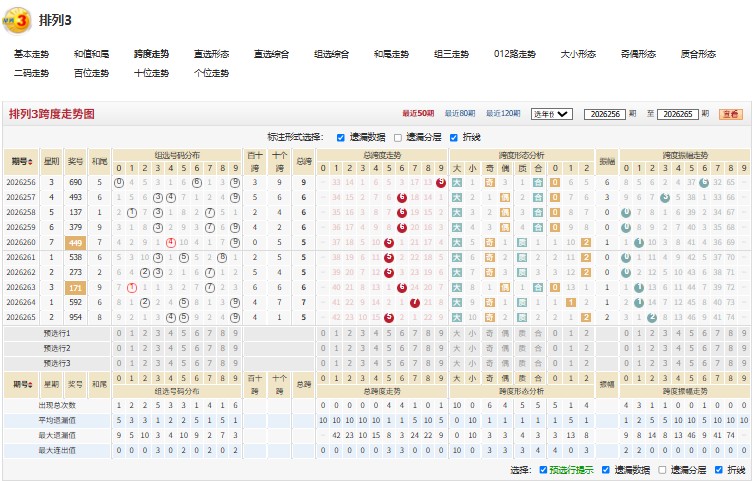Image resolution: width=754 pixels, height=481 pixels.
Task: Click red span ball 7 in row 2026264
Action: coord(415,303)
